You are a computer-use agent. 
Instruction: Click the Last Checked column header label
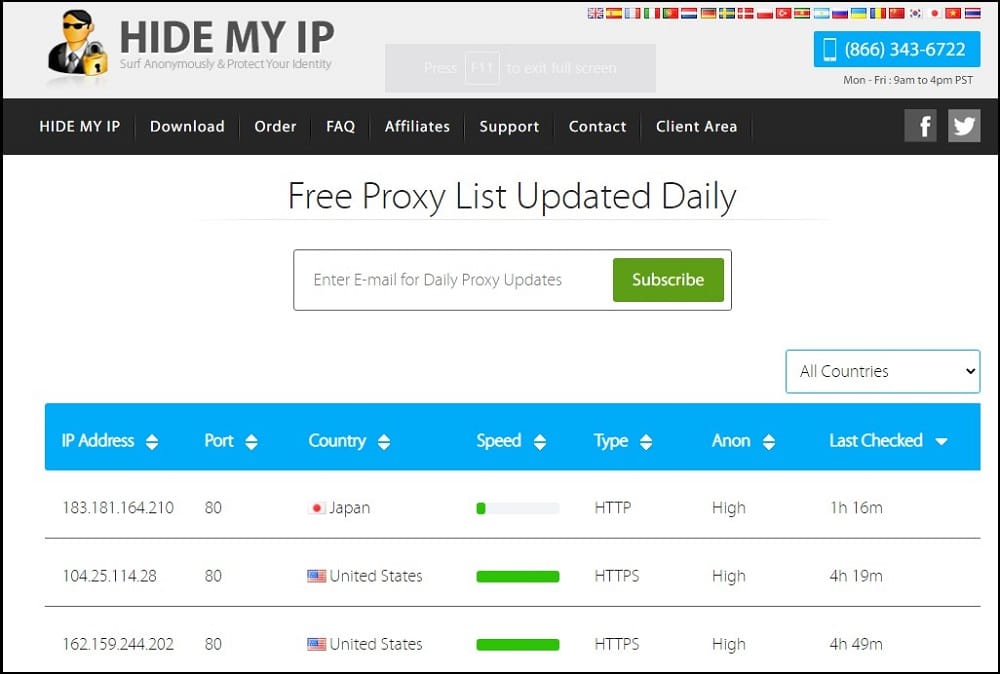click(x=876, y=441)
